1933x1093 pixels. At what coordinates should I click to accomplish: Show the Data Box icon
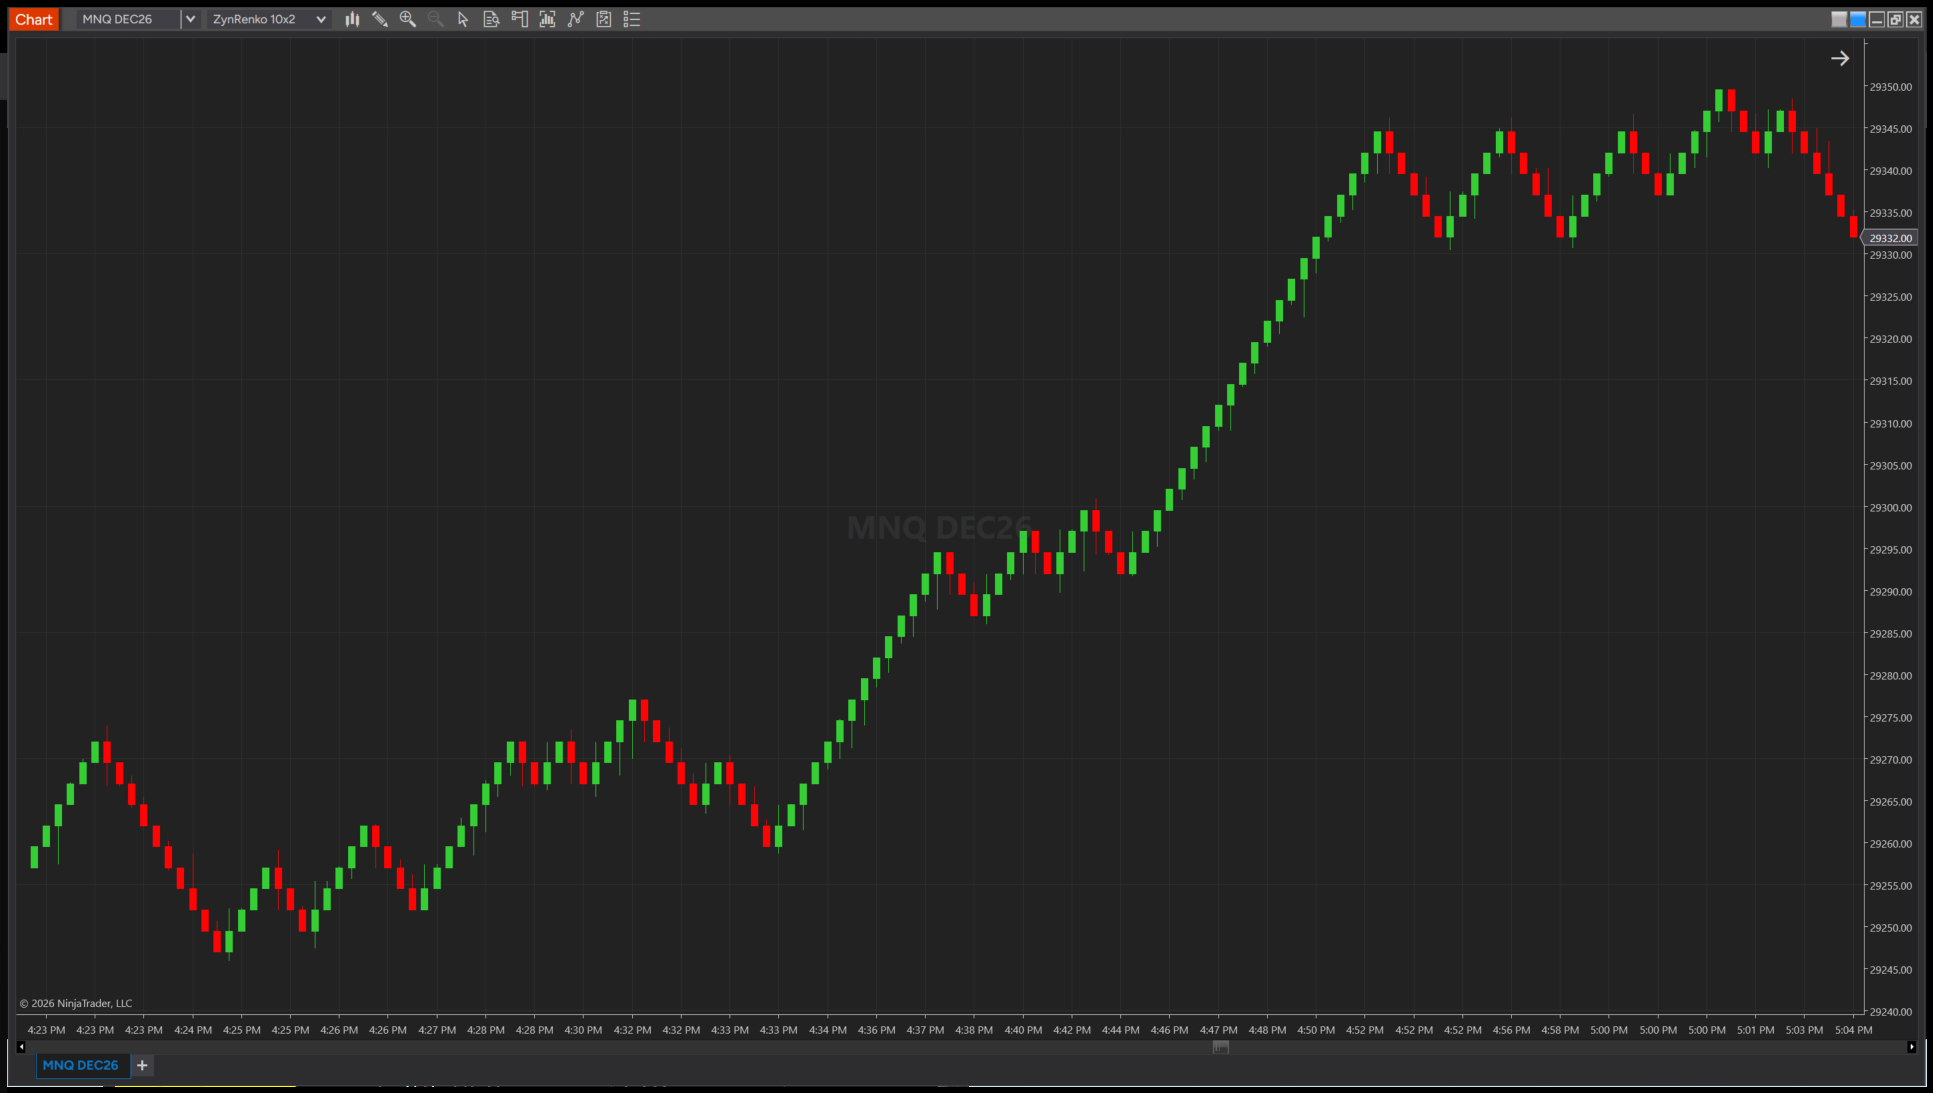click(x=491, y=19)
